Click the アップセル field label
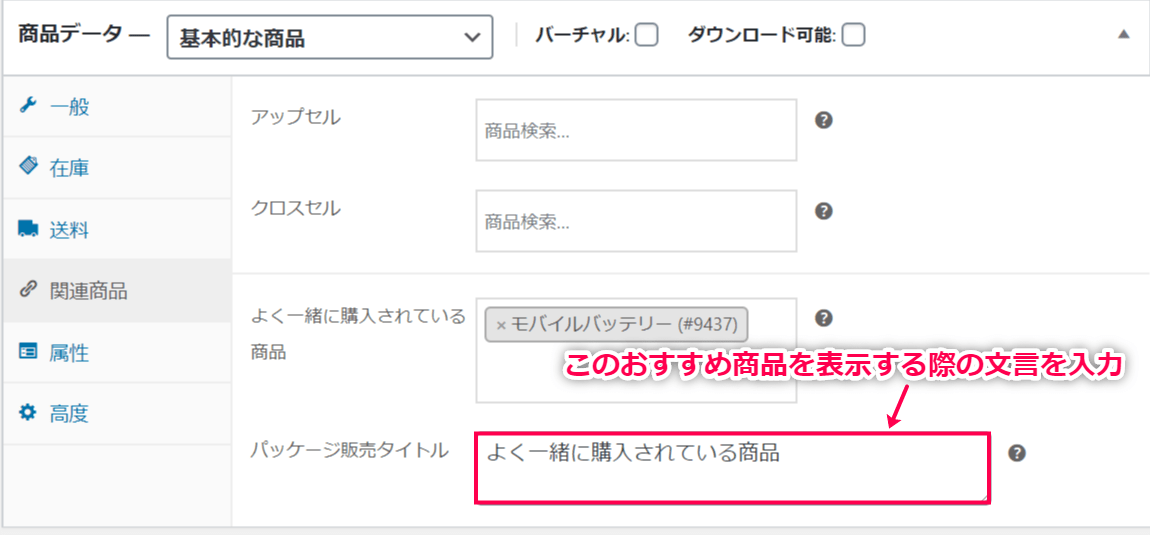1150x535 pixels. pos(295,117)
